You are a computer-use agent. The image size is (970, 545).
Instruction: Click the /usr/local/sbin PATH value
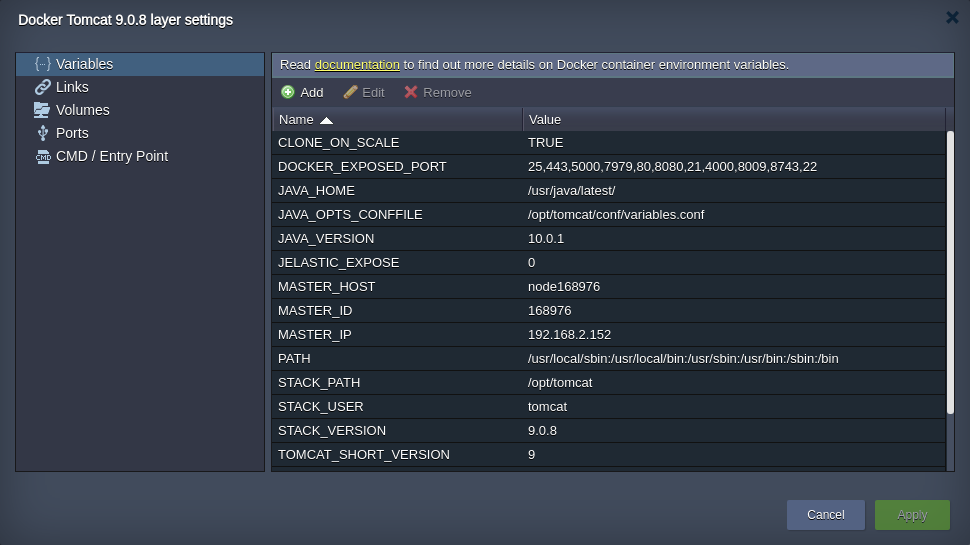pos(683,359)
